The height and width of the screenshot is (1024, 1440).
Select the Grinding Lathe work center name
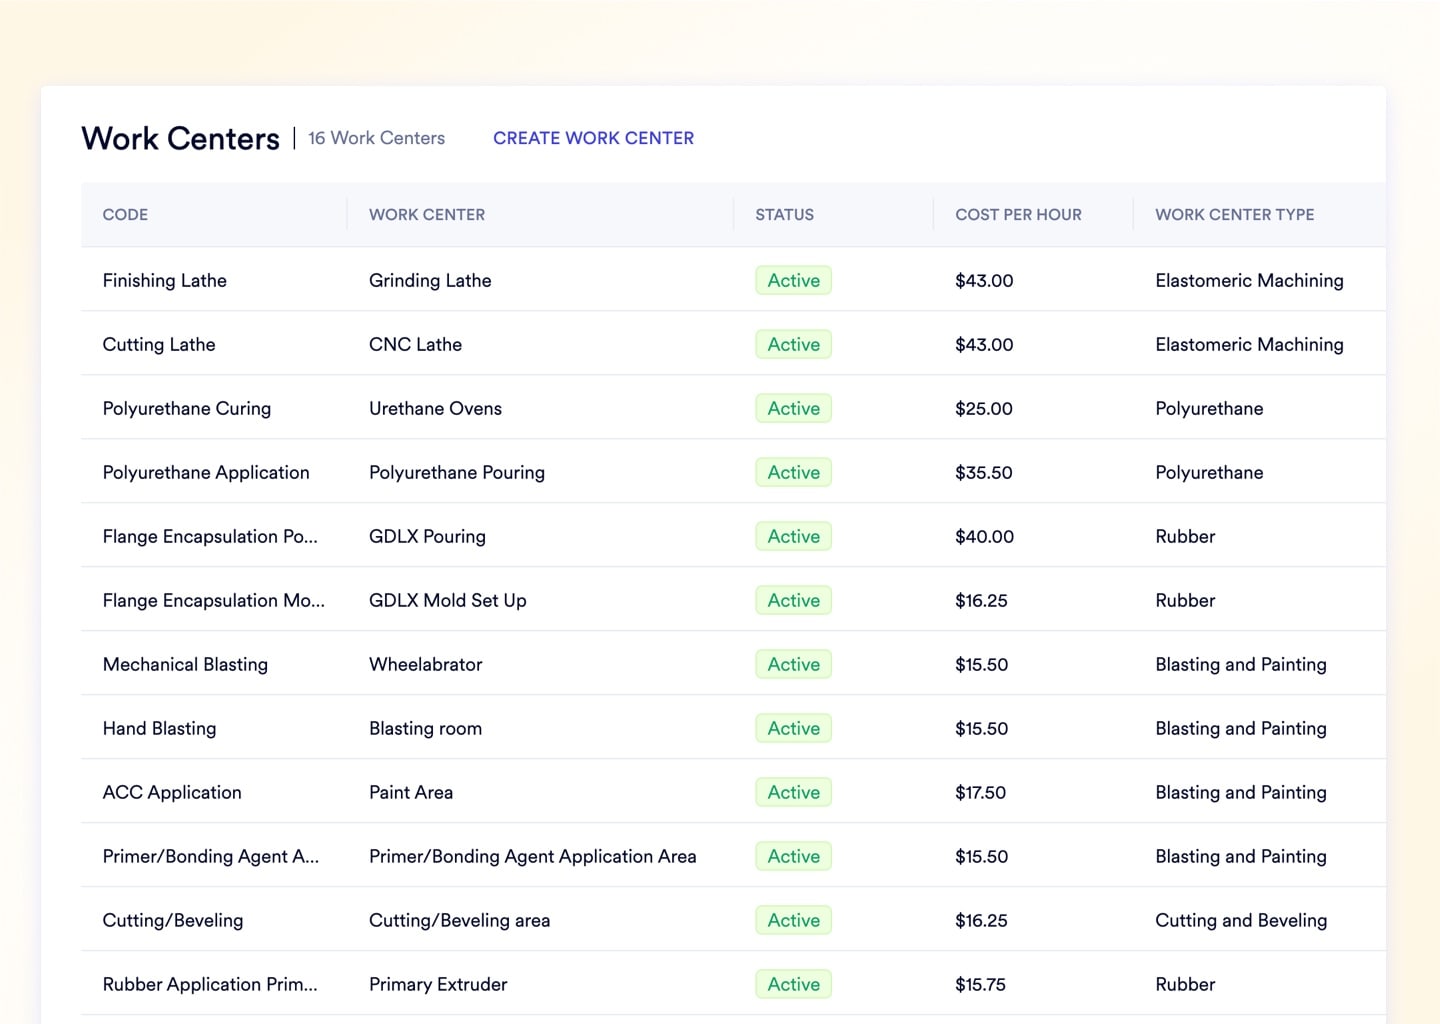[x=430, y=280]
